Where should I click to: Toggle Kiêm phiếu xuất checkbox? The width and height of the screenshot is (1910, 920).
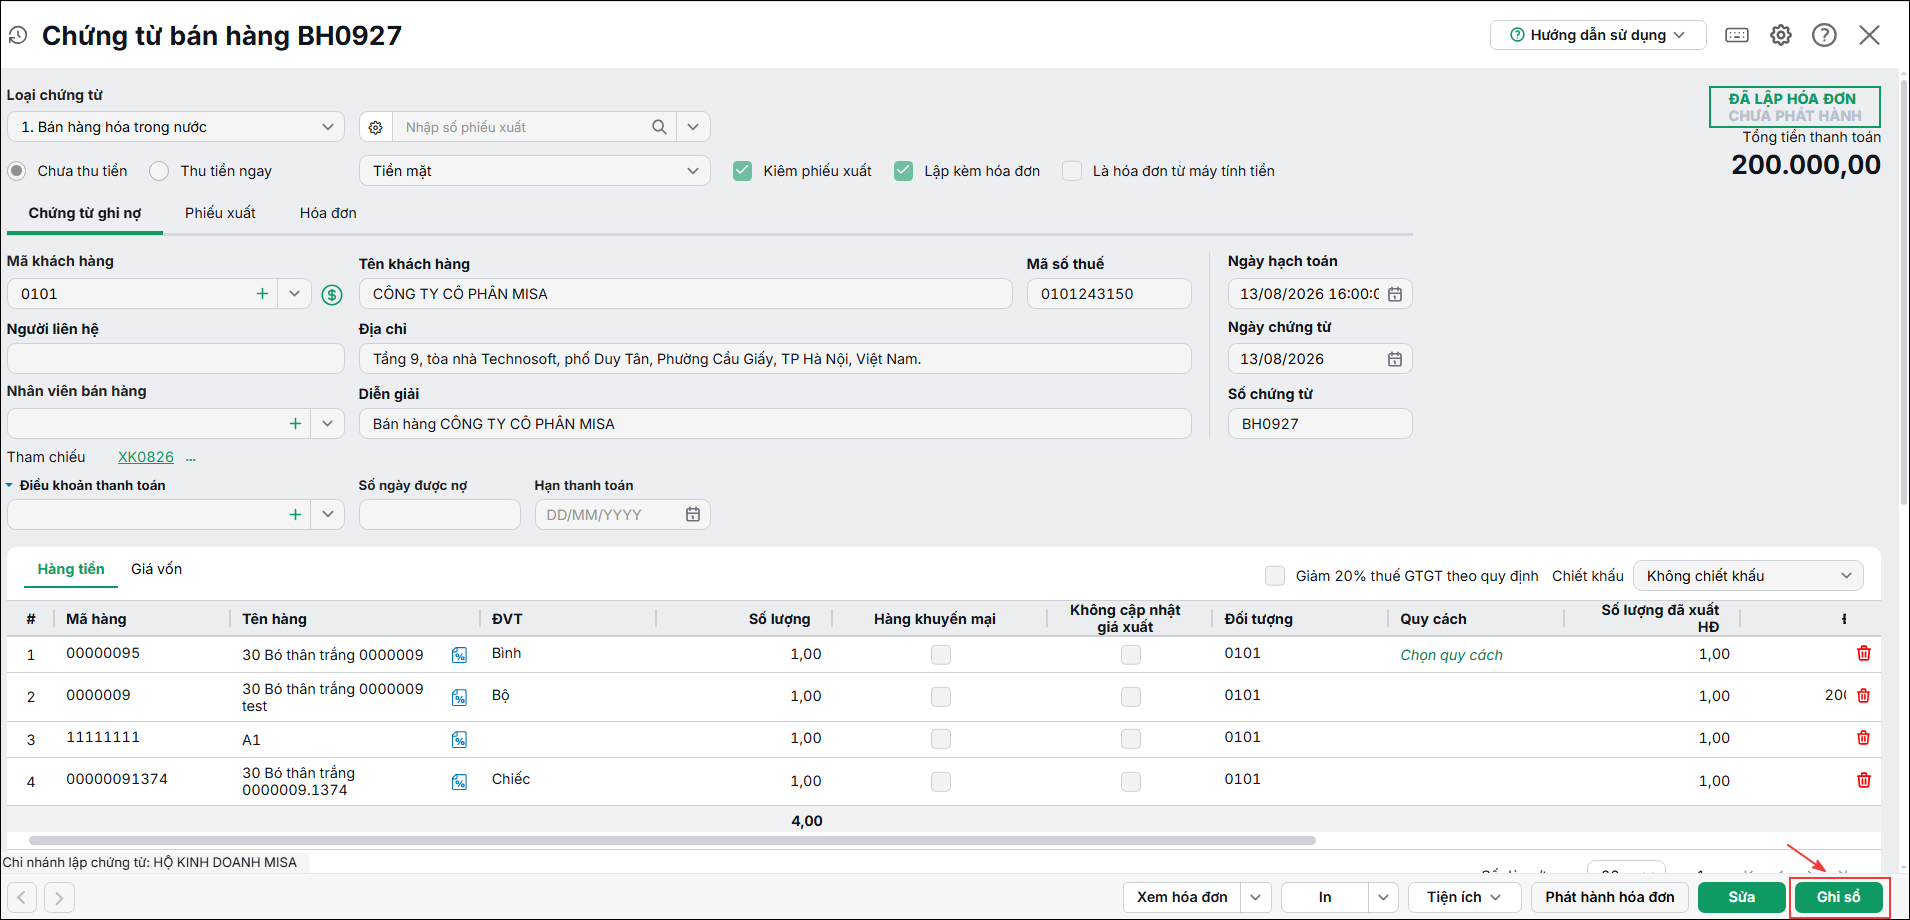point(742,171)
